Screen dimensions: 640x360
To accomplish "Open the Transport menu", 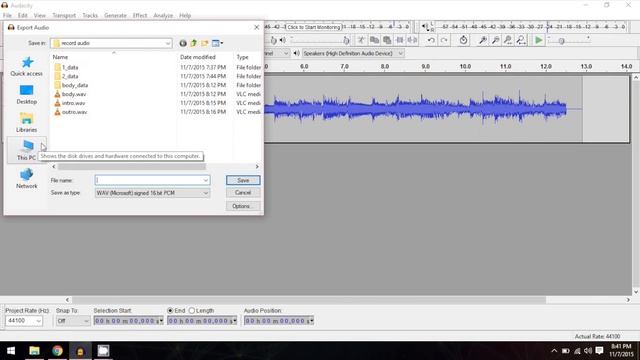I will point(64,16).
